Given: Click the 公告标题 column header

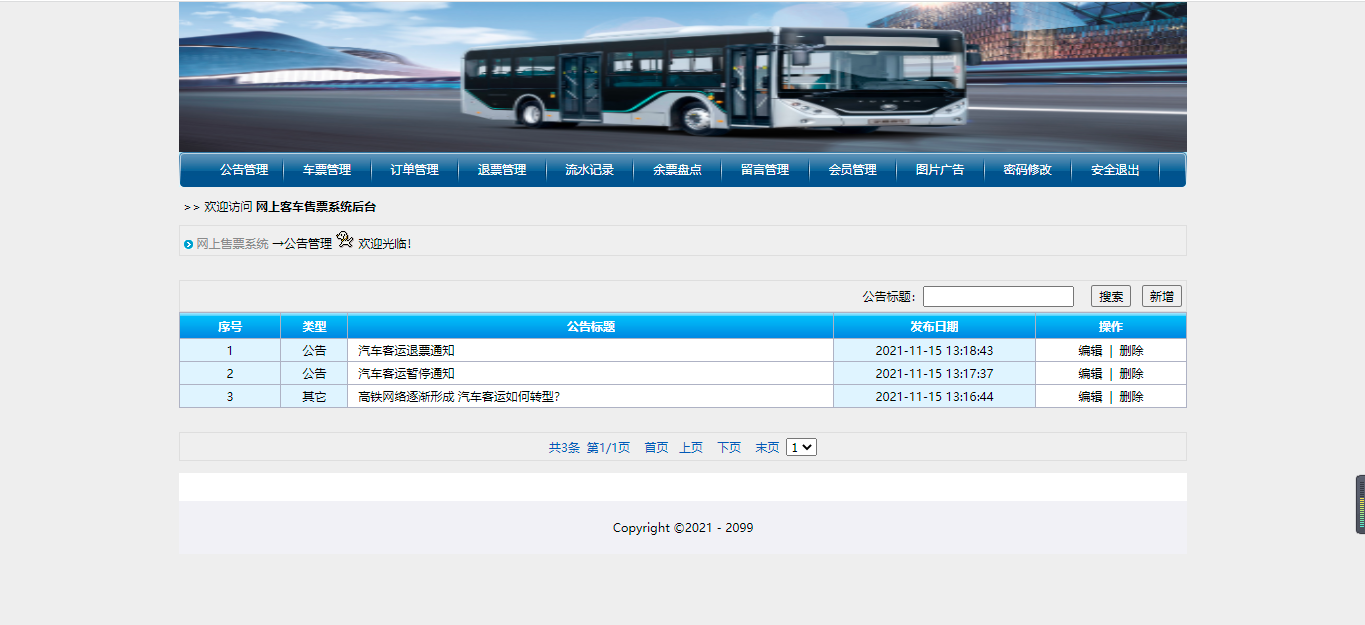Looking at the screenshot, I should pyautogui.click(x=590, y=327).
